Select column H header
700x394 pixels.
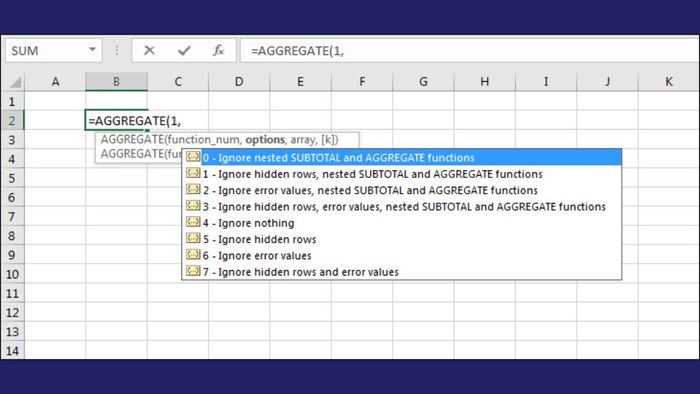[484, 82]
